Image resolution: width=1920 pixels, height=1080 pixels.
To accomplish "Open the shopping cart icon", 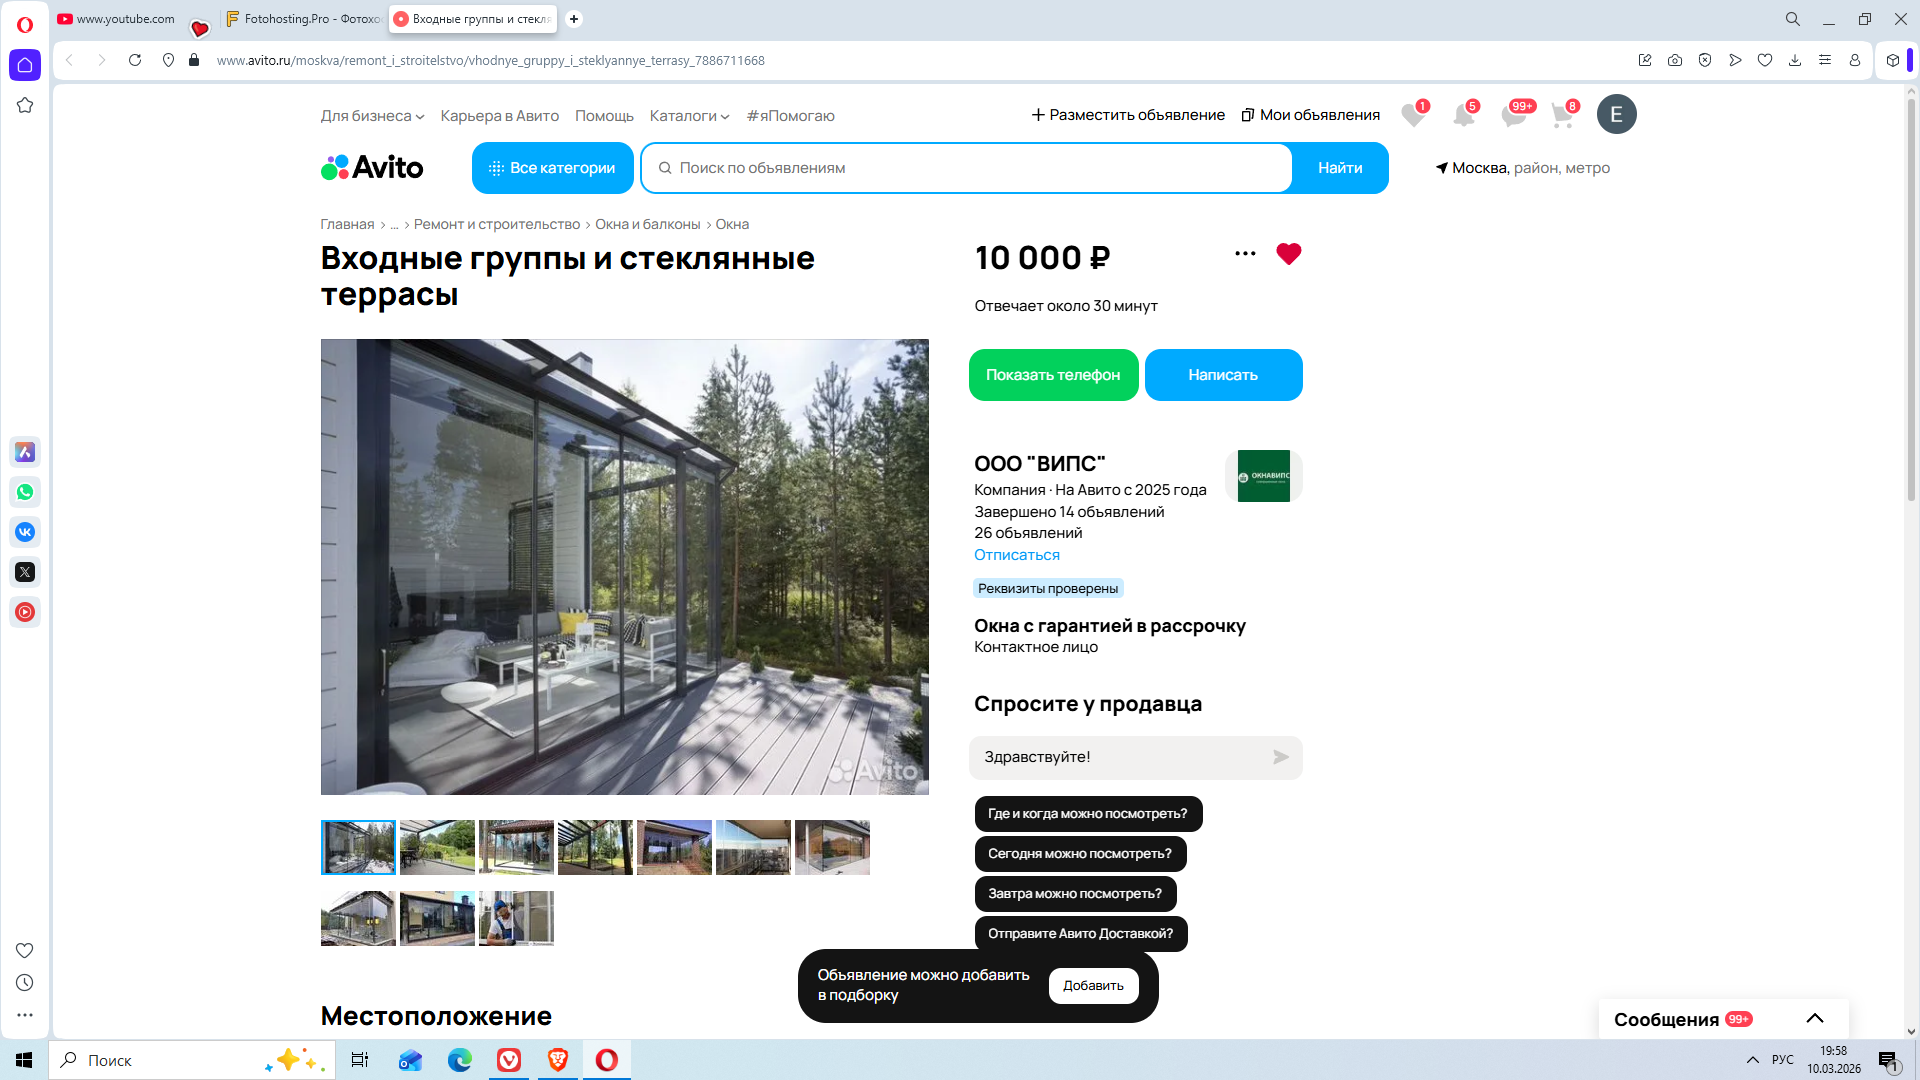I will click(x=1562, y=115).
